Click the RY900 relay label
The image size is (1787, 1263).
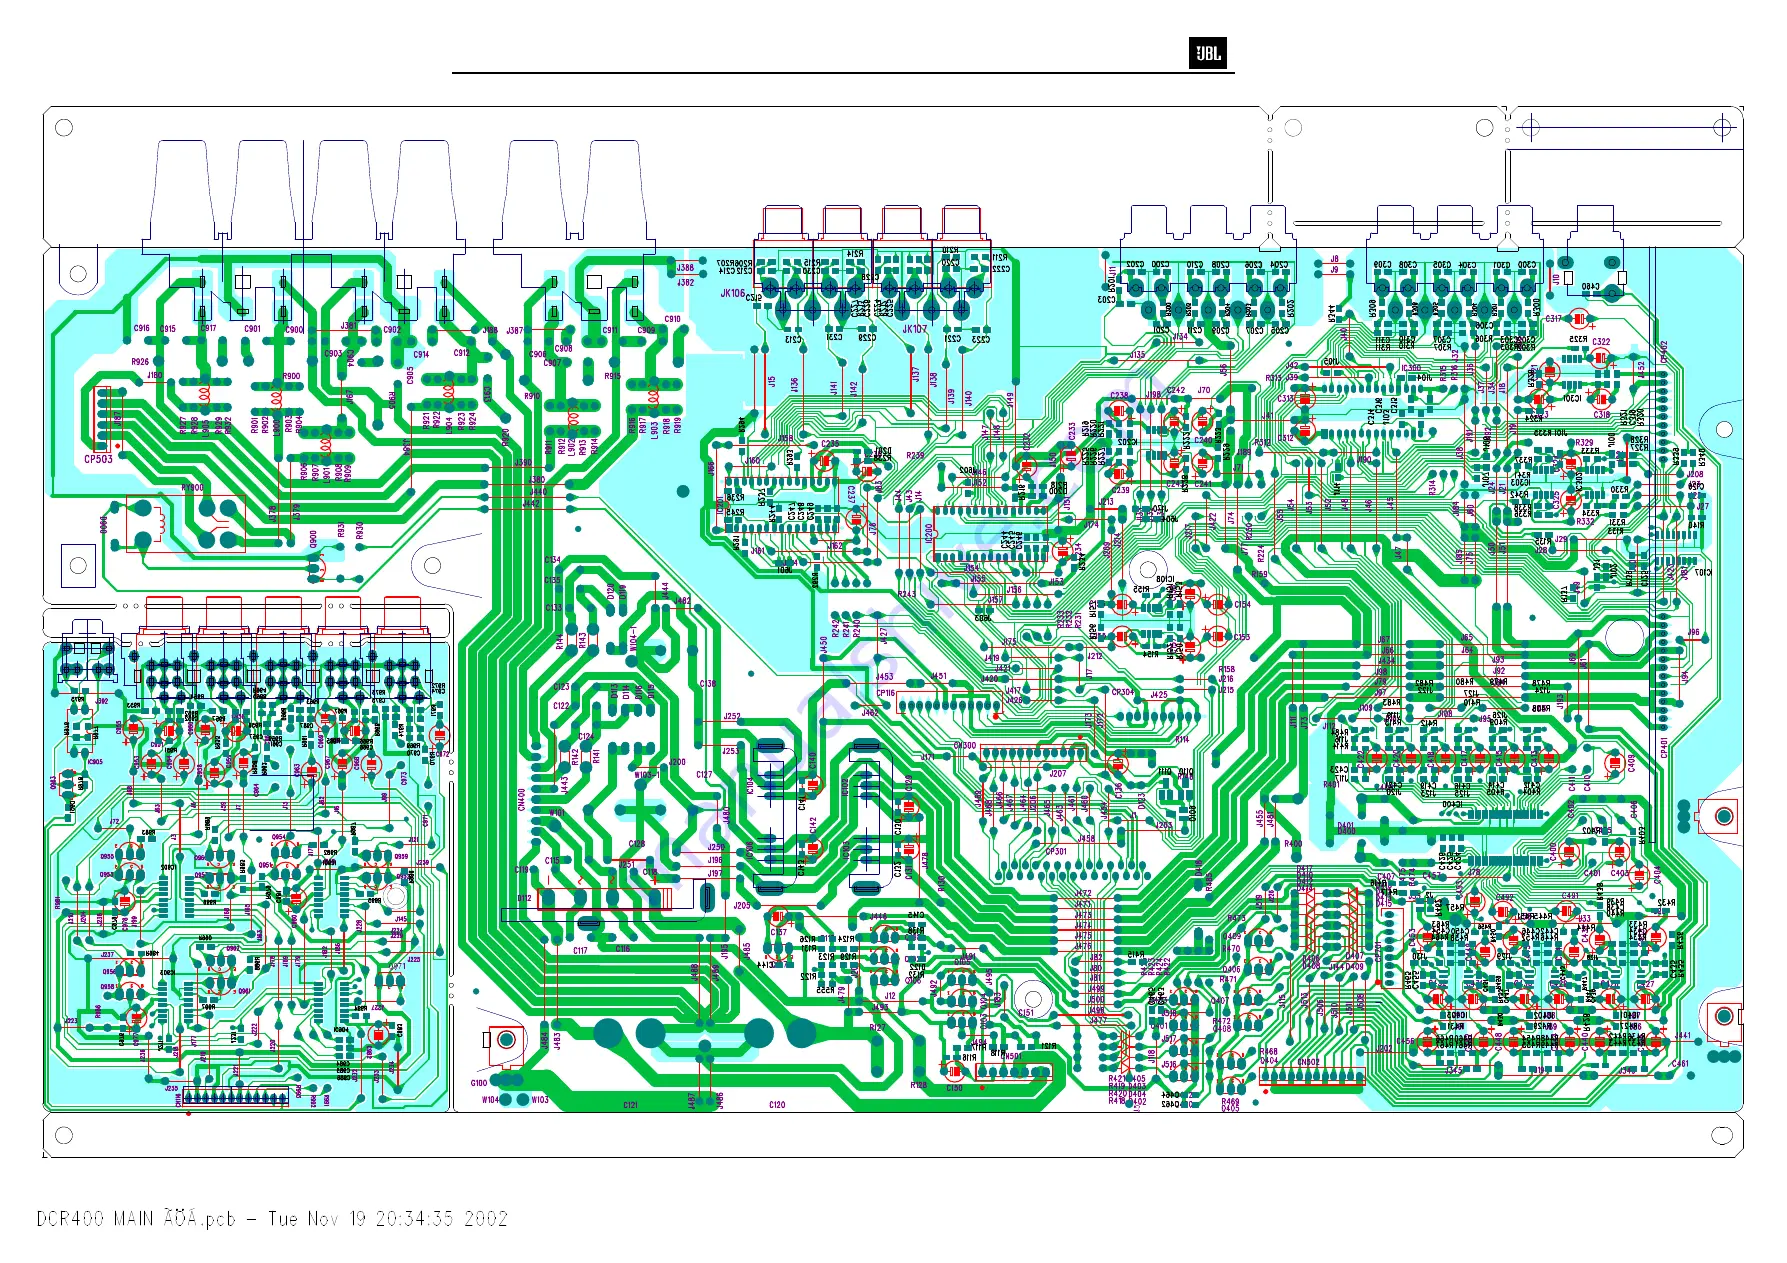pyautogui.click(x=192, y=487)
